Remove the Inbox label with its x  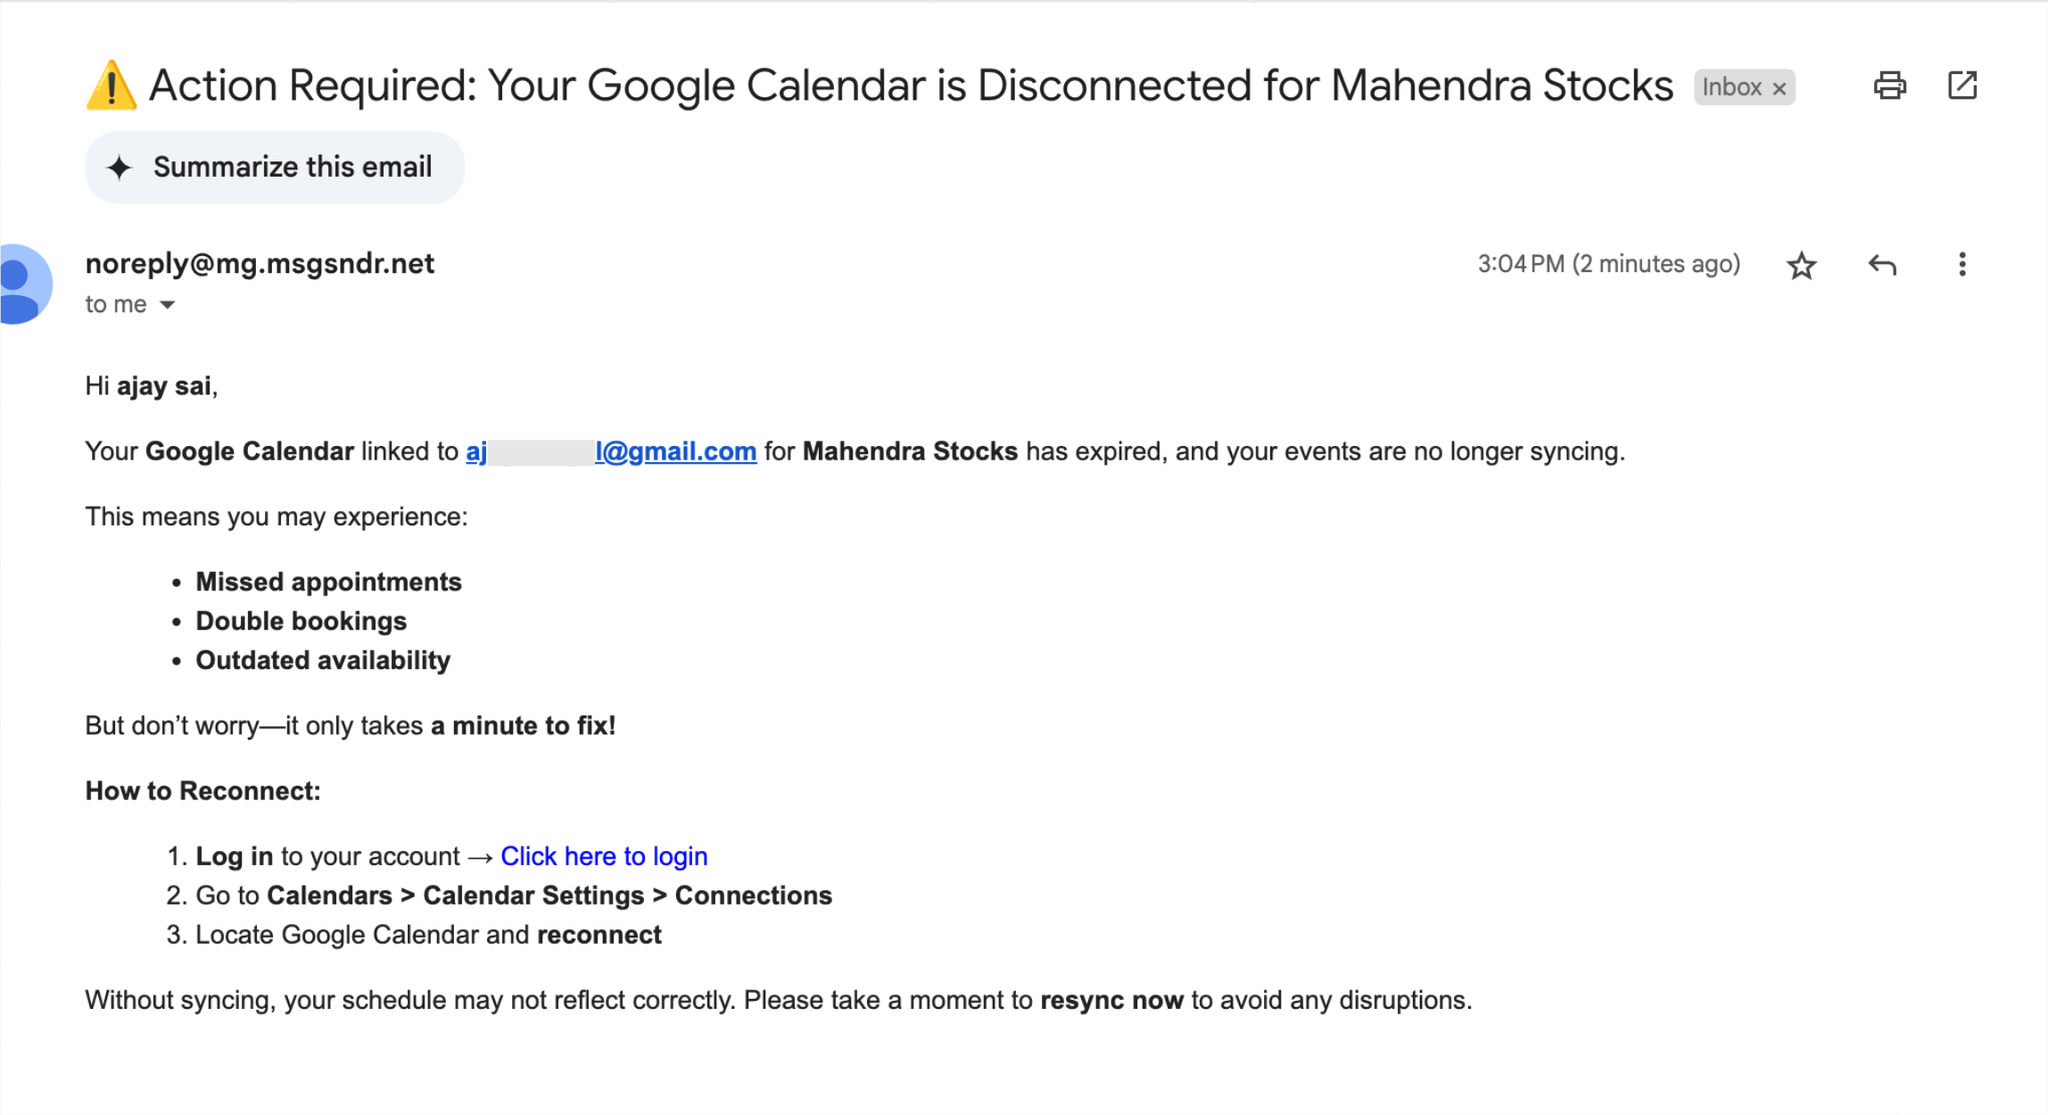tap(1779, 88)
